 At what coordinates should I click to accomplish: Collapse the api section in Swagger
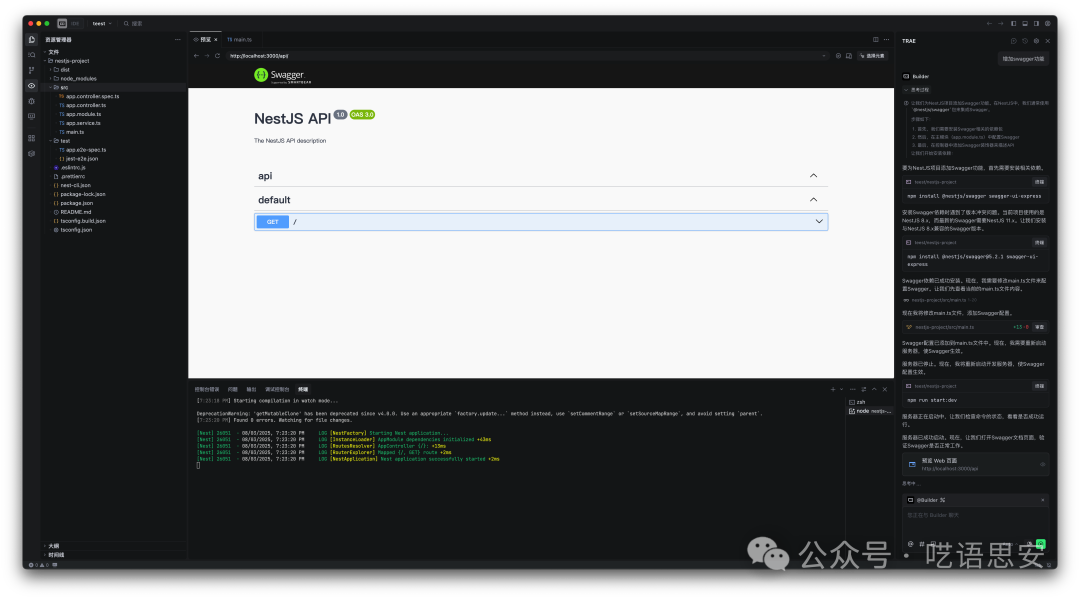(813, 176)
